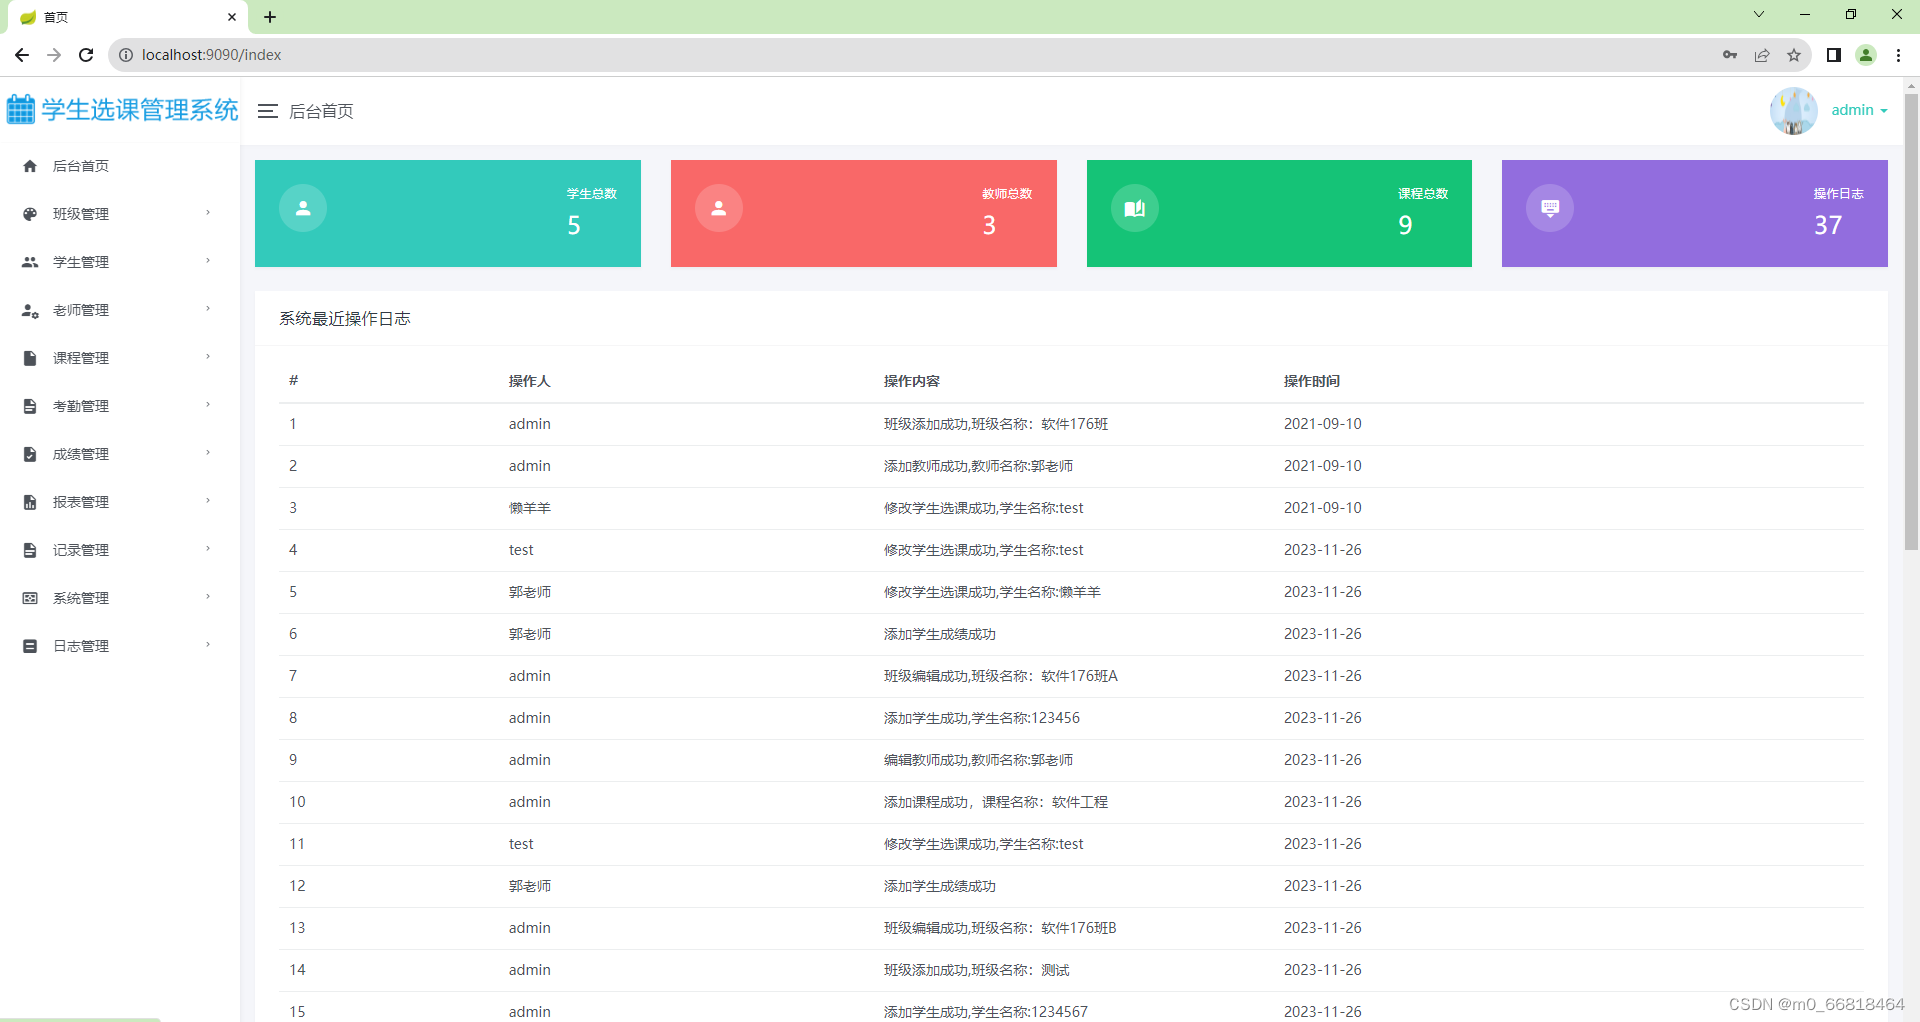This screenshot has width=1920, height=1022.
Task: Select the 日志管理 log icon
Action: tap(28, 645)
